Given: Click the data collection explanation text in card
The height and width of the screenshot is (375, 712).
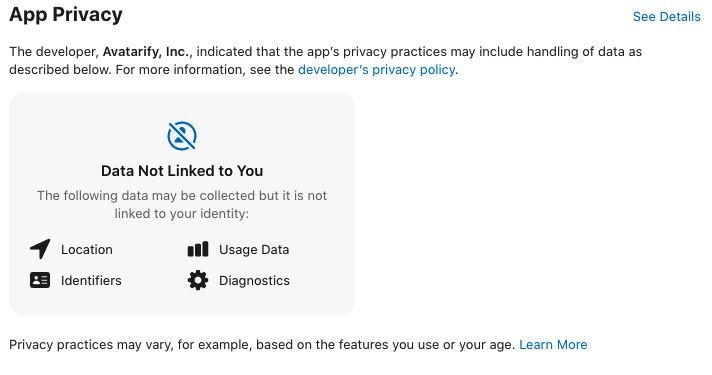Looking at the screenshot, I should [182, 204].
